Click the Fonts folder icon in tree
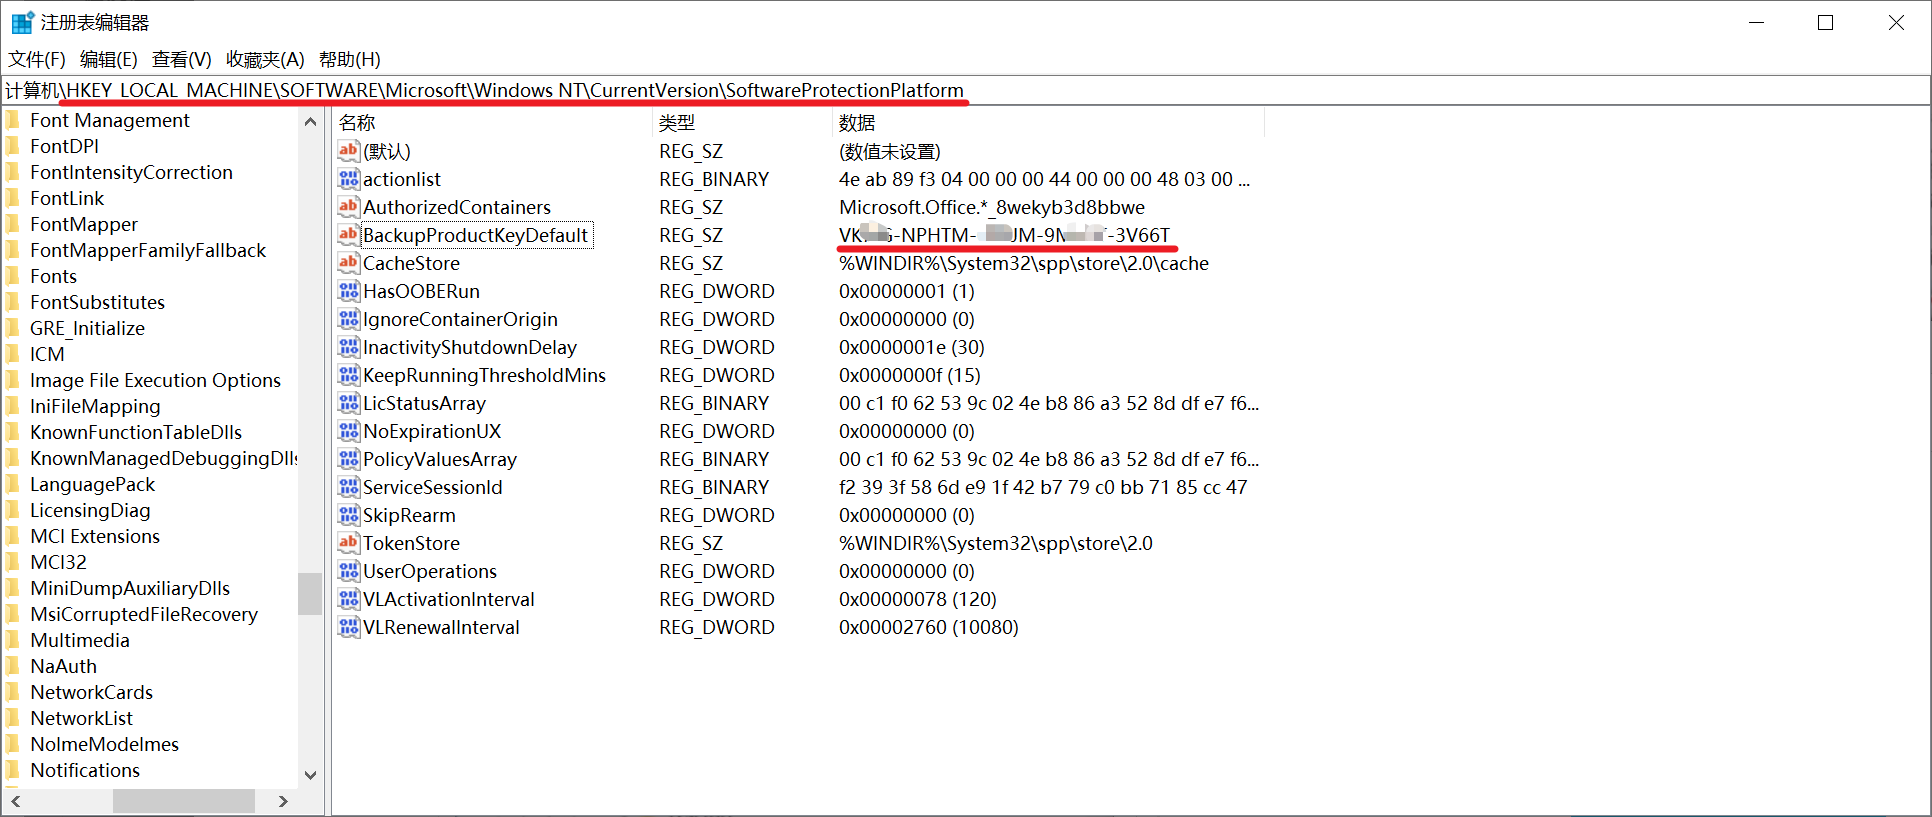 [x=13, y=276]
